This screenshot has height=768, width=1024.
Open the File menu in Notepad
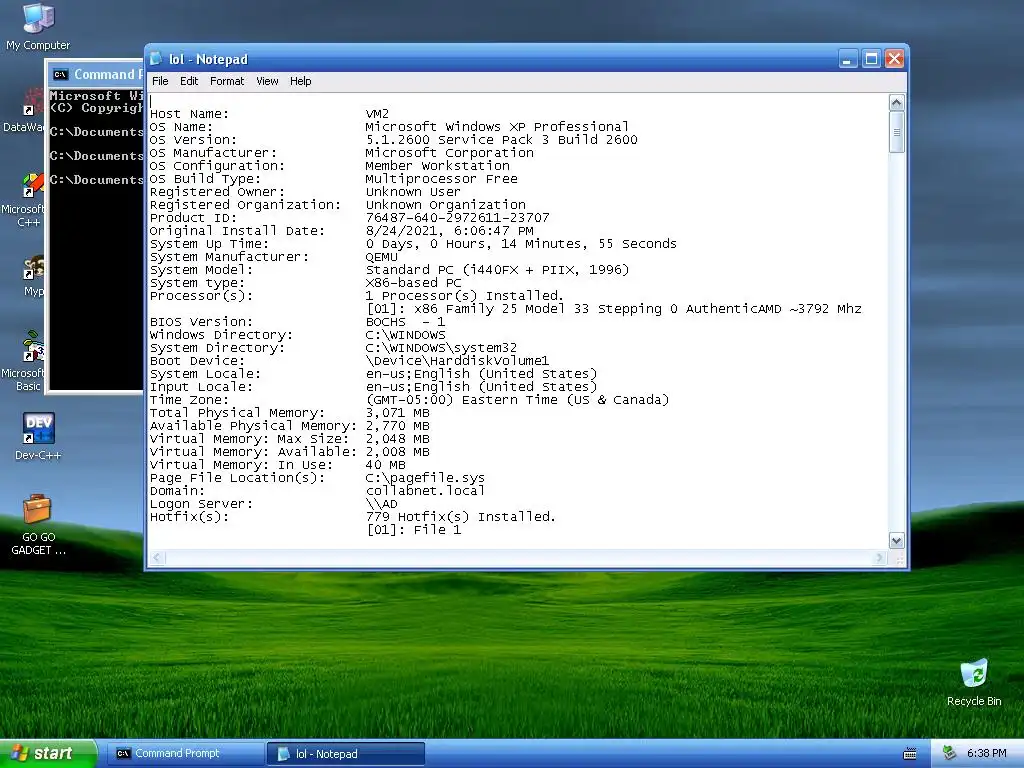click(x=160, y=81)
